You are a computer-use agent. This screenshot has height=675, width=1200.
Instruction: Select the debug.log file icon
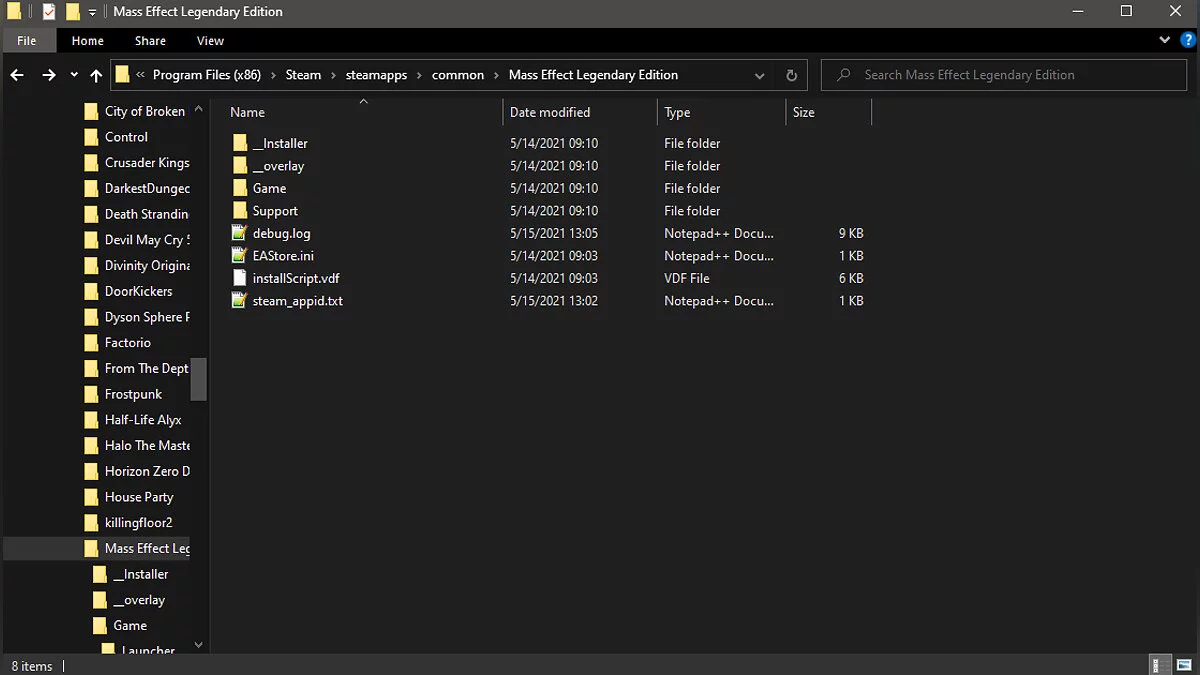click(239, 233)
